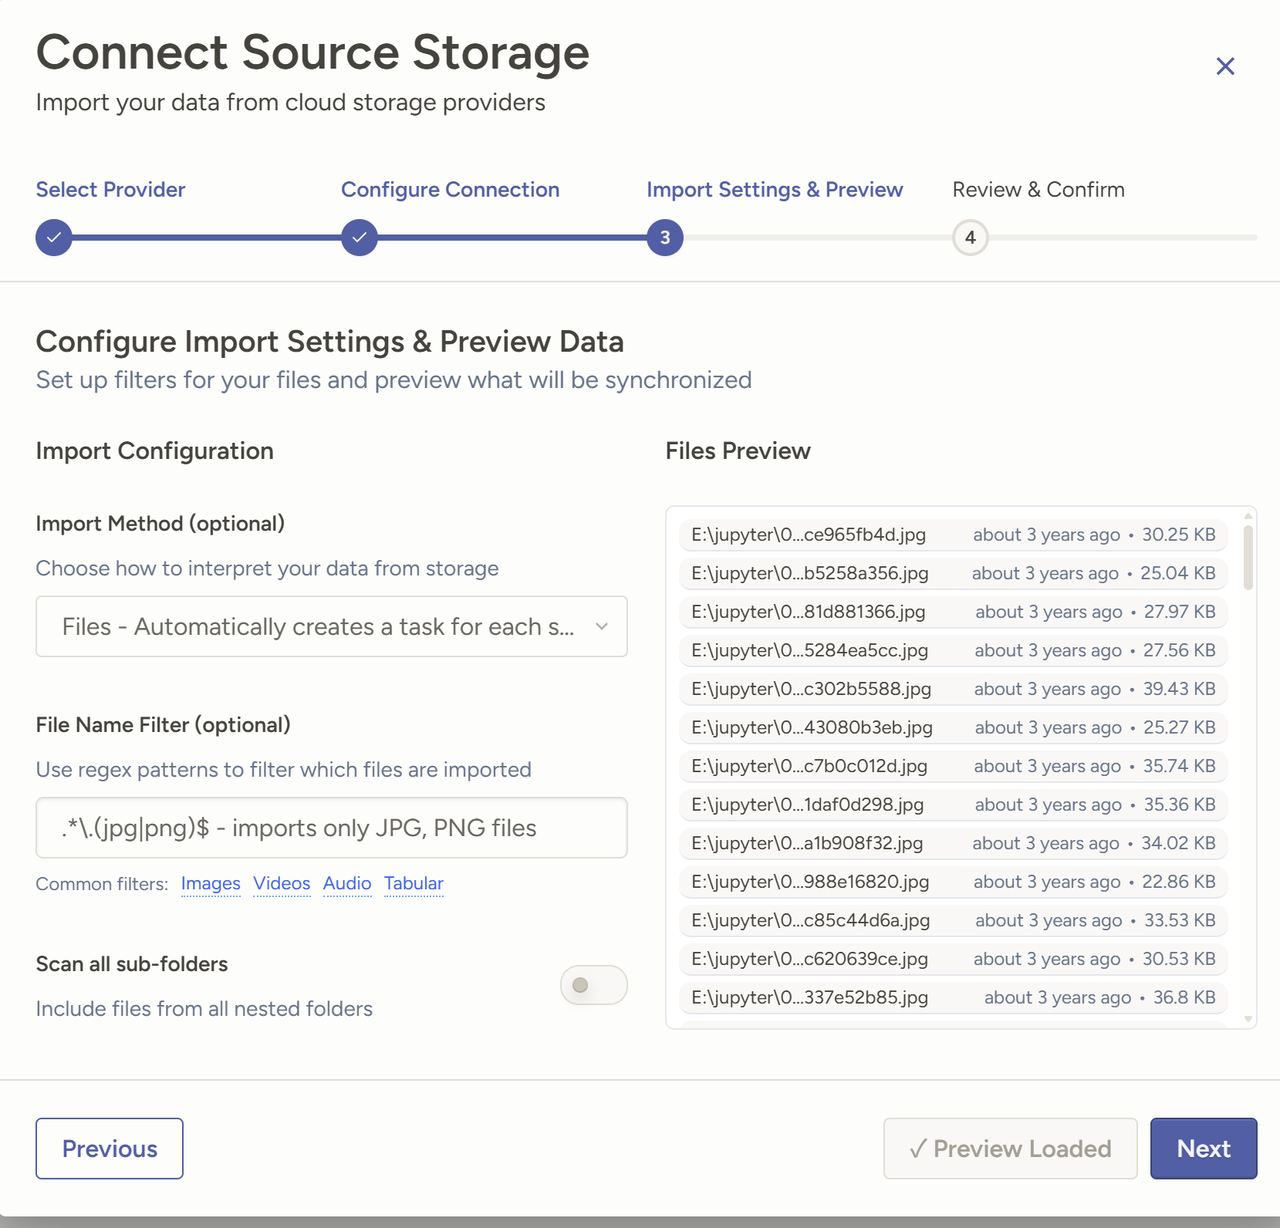Apply the Images common filter
Image resolution: width=1280 pixels, height=1228 pixels.
211,884
